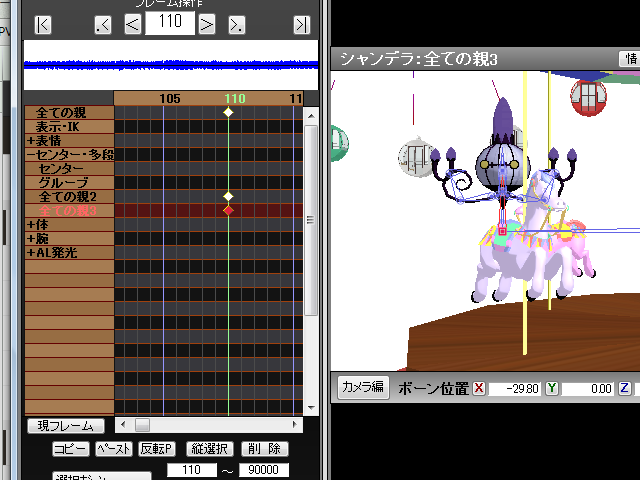Click the vertical timeline scrollbar thumb

[311, 220]
